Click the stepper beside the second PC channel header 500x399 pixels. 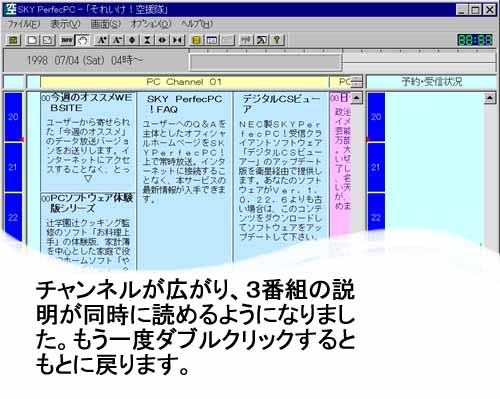pyautogui.click(x=357, y=82)
